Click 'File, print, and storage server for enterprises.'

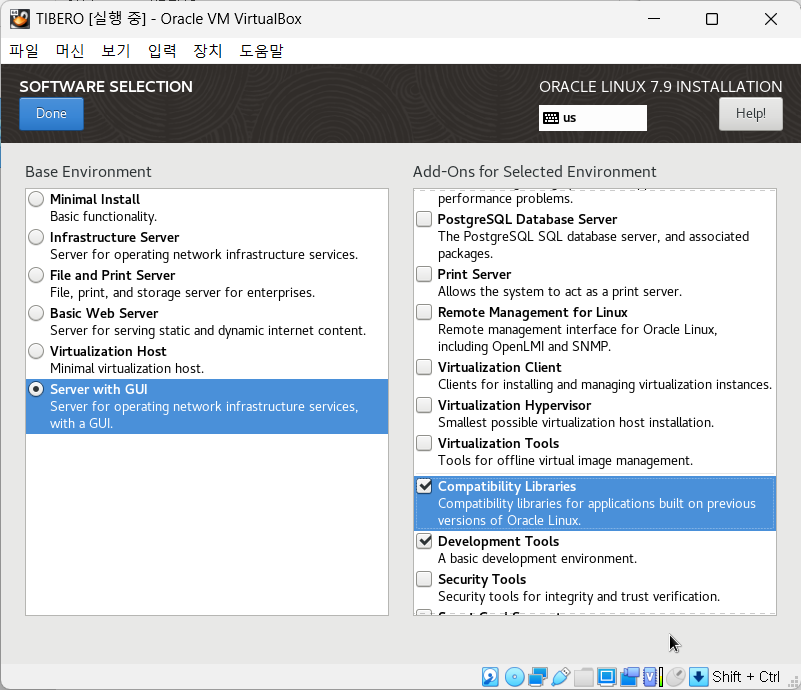[x=182, y=293]
